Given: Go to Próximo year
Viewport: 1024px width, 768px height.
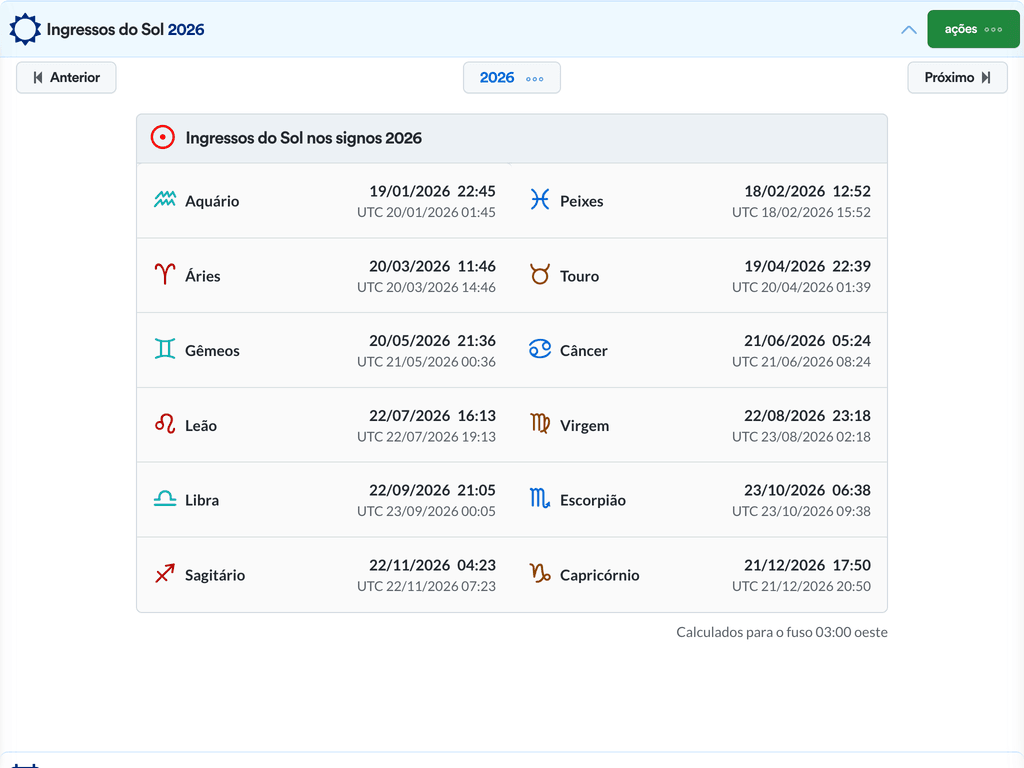Looking at the screenshot, I should pyautogui.click(x=957, y=78).
